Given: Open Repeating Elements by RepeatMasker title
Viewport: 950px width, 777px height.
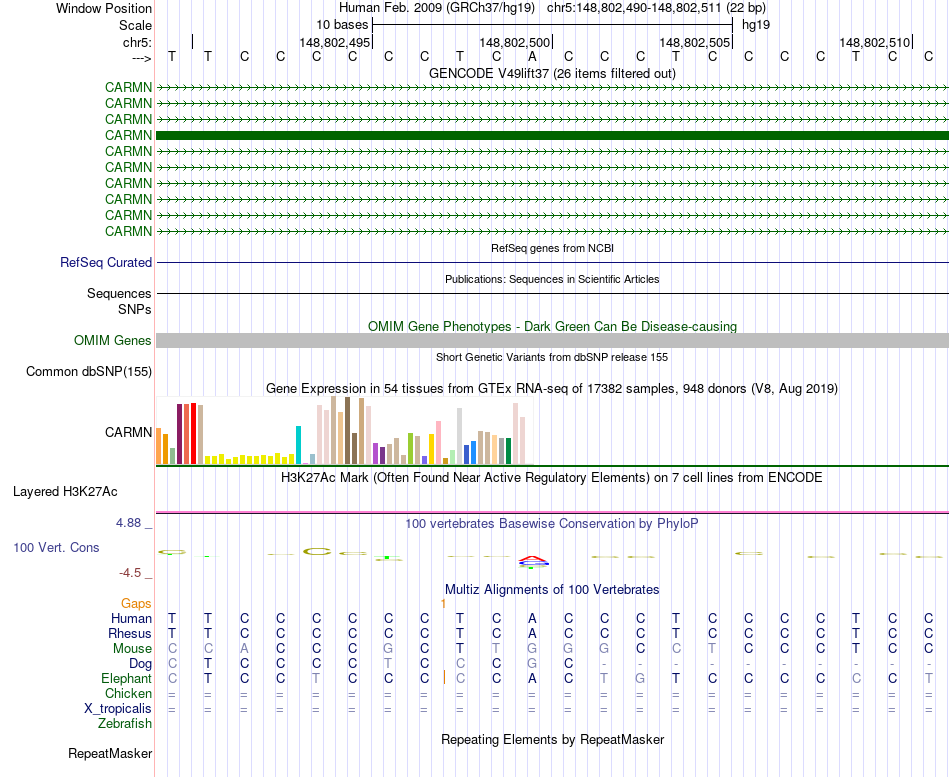Looking at the screenshot, I should [552, 740].
